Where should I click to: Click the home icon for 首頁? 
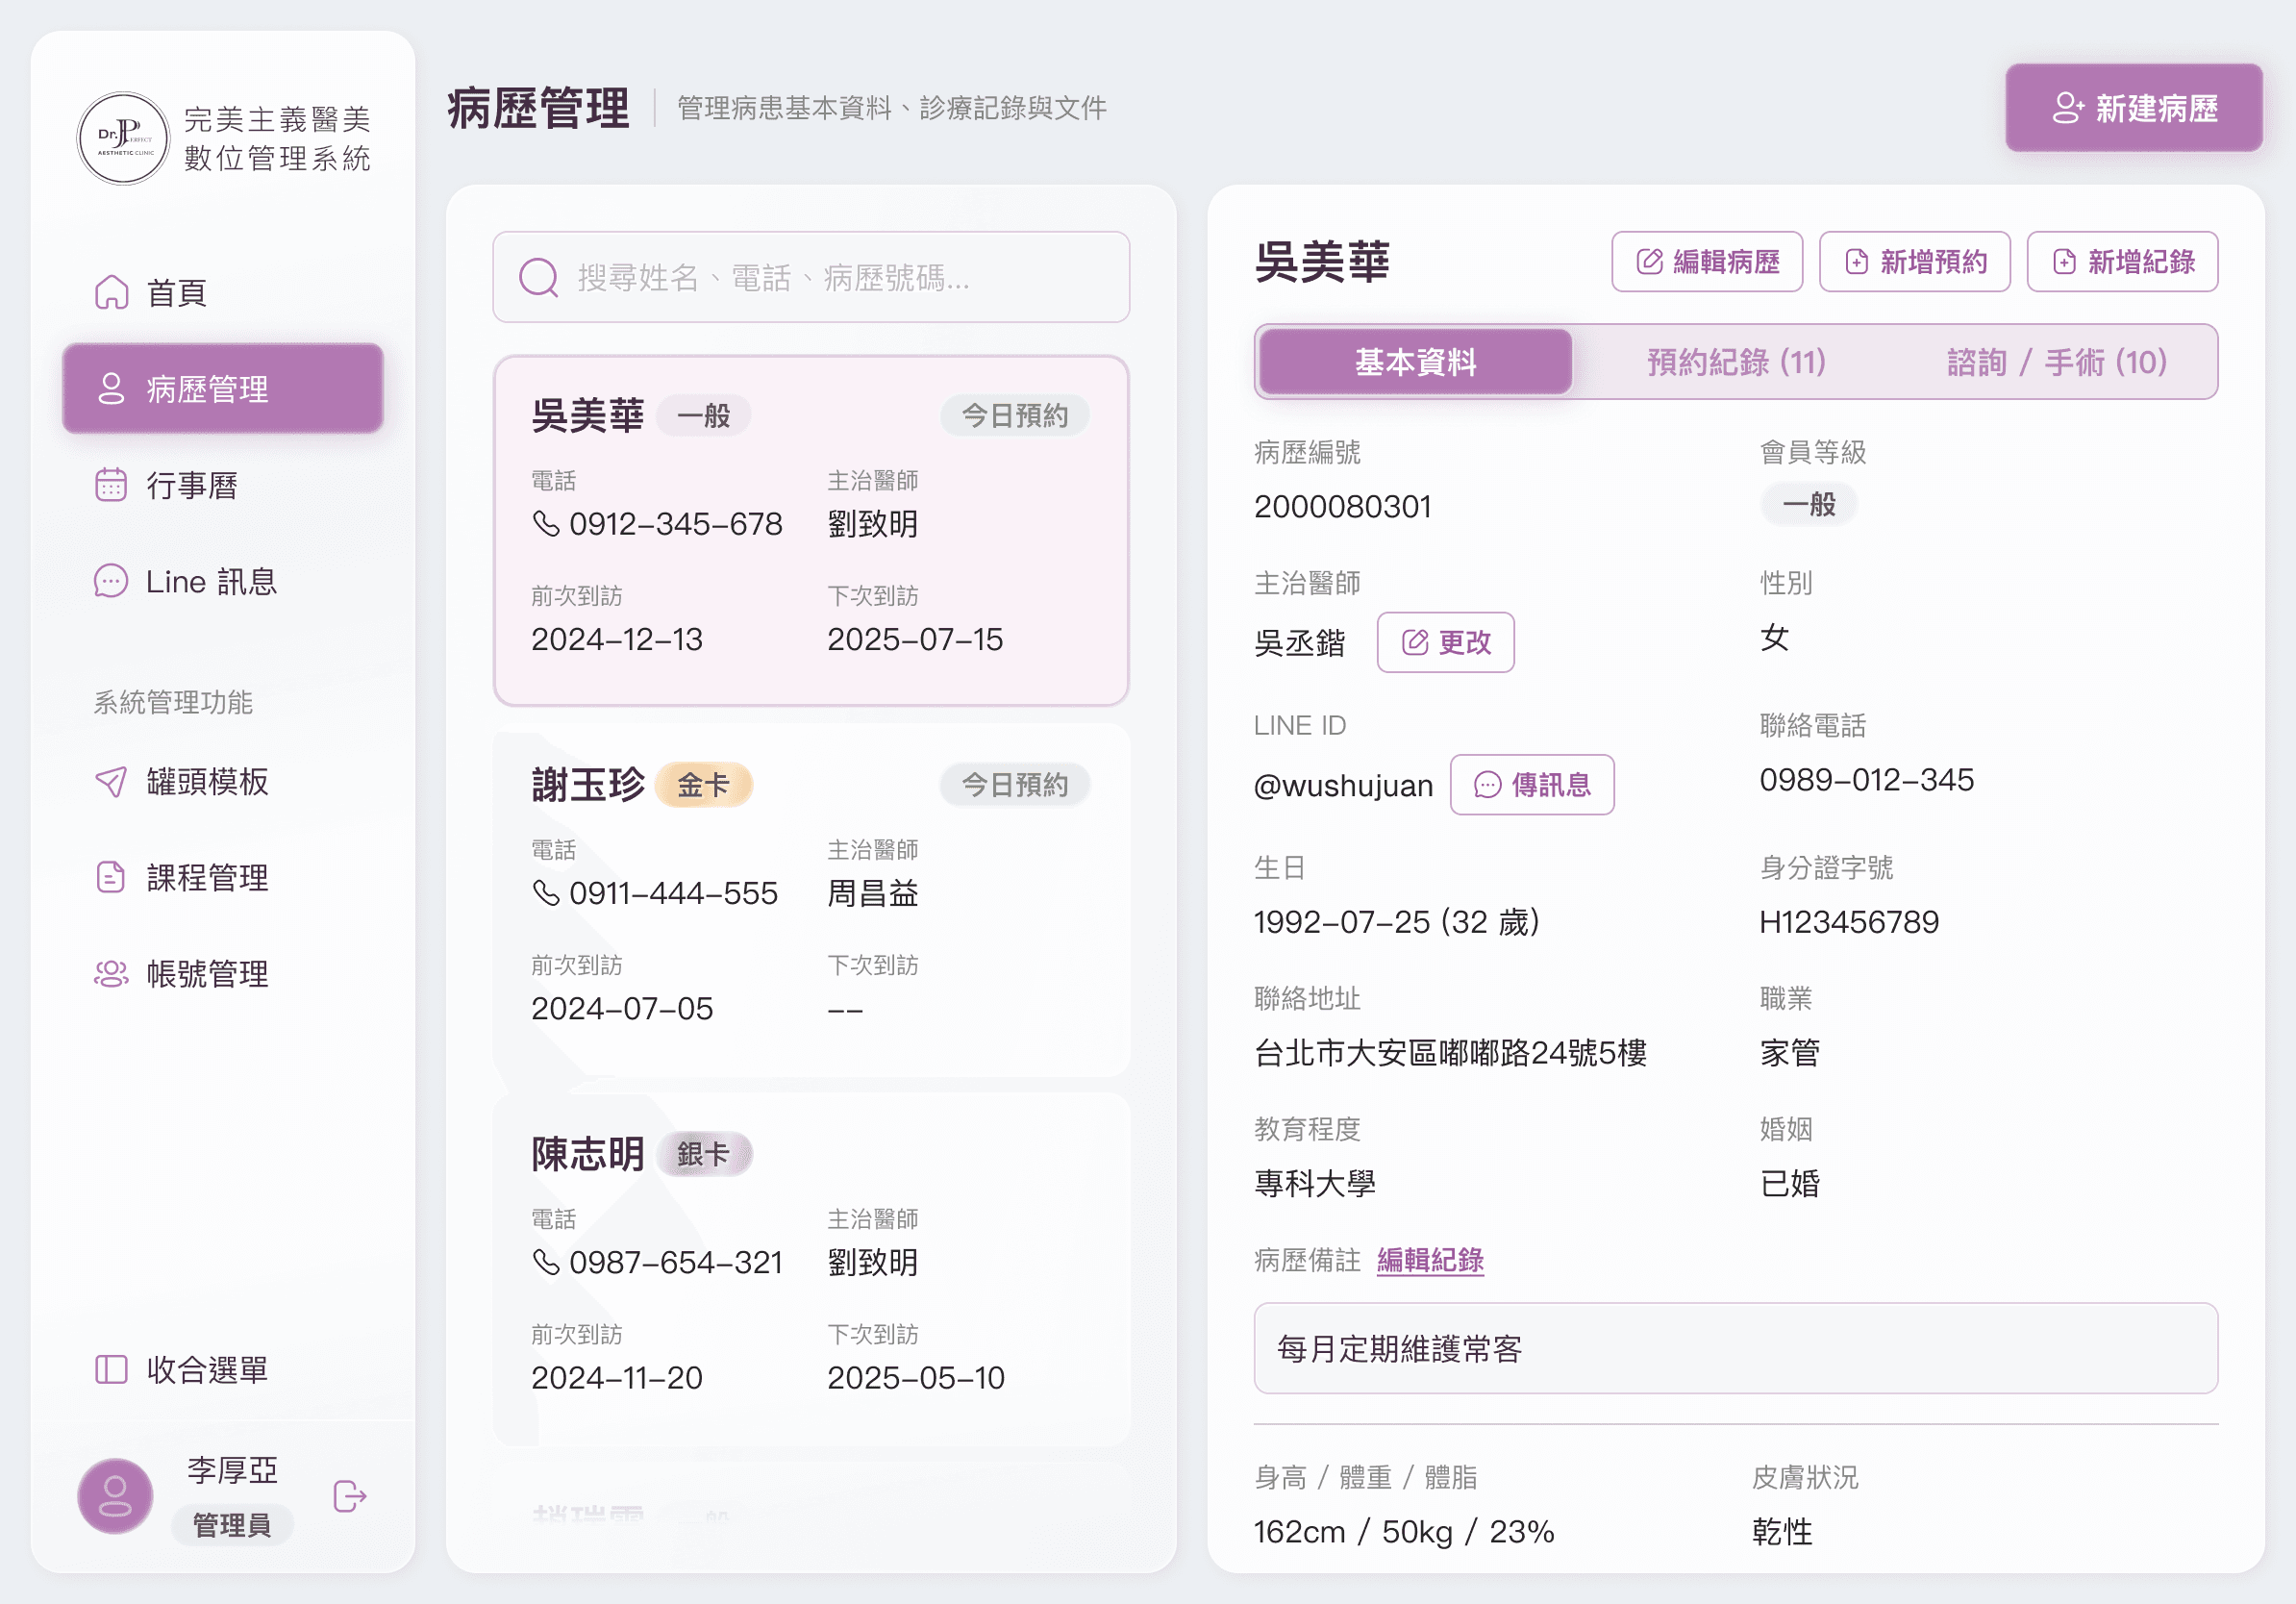coord(111,293)
